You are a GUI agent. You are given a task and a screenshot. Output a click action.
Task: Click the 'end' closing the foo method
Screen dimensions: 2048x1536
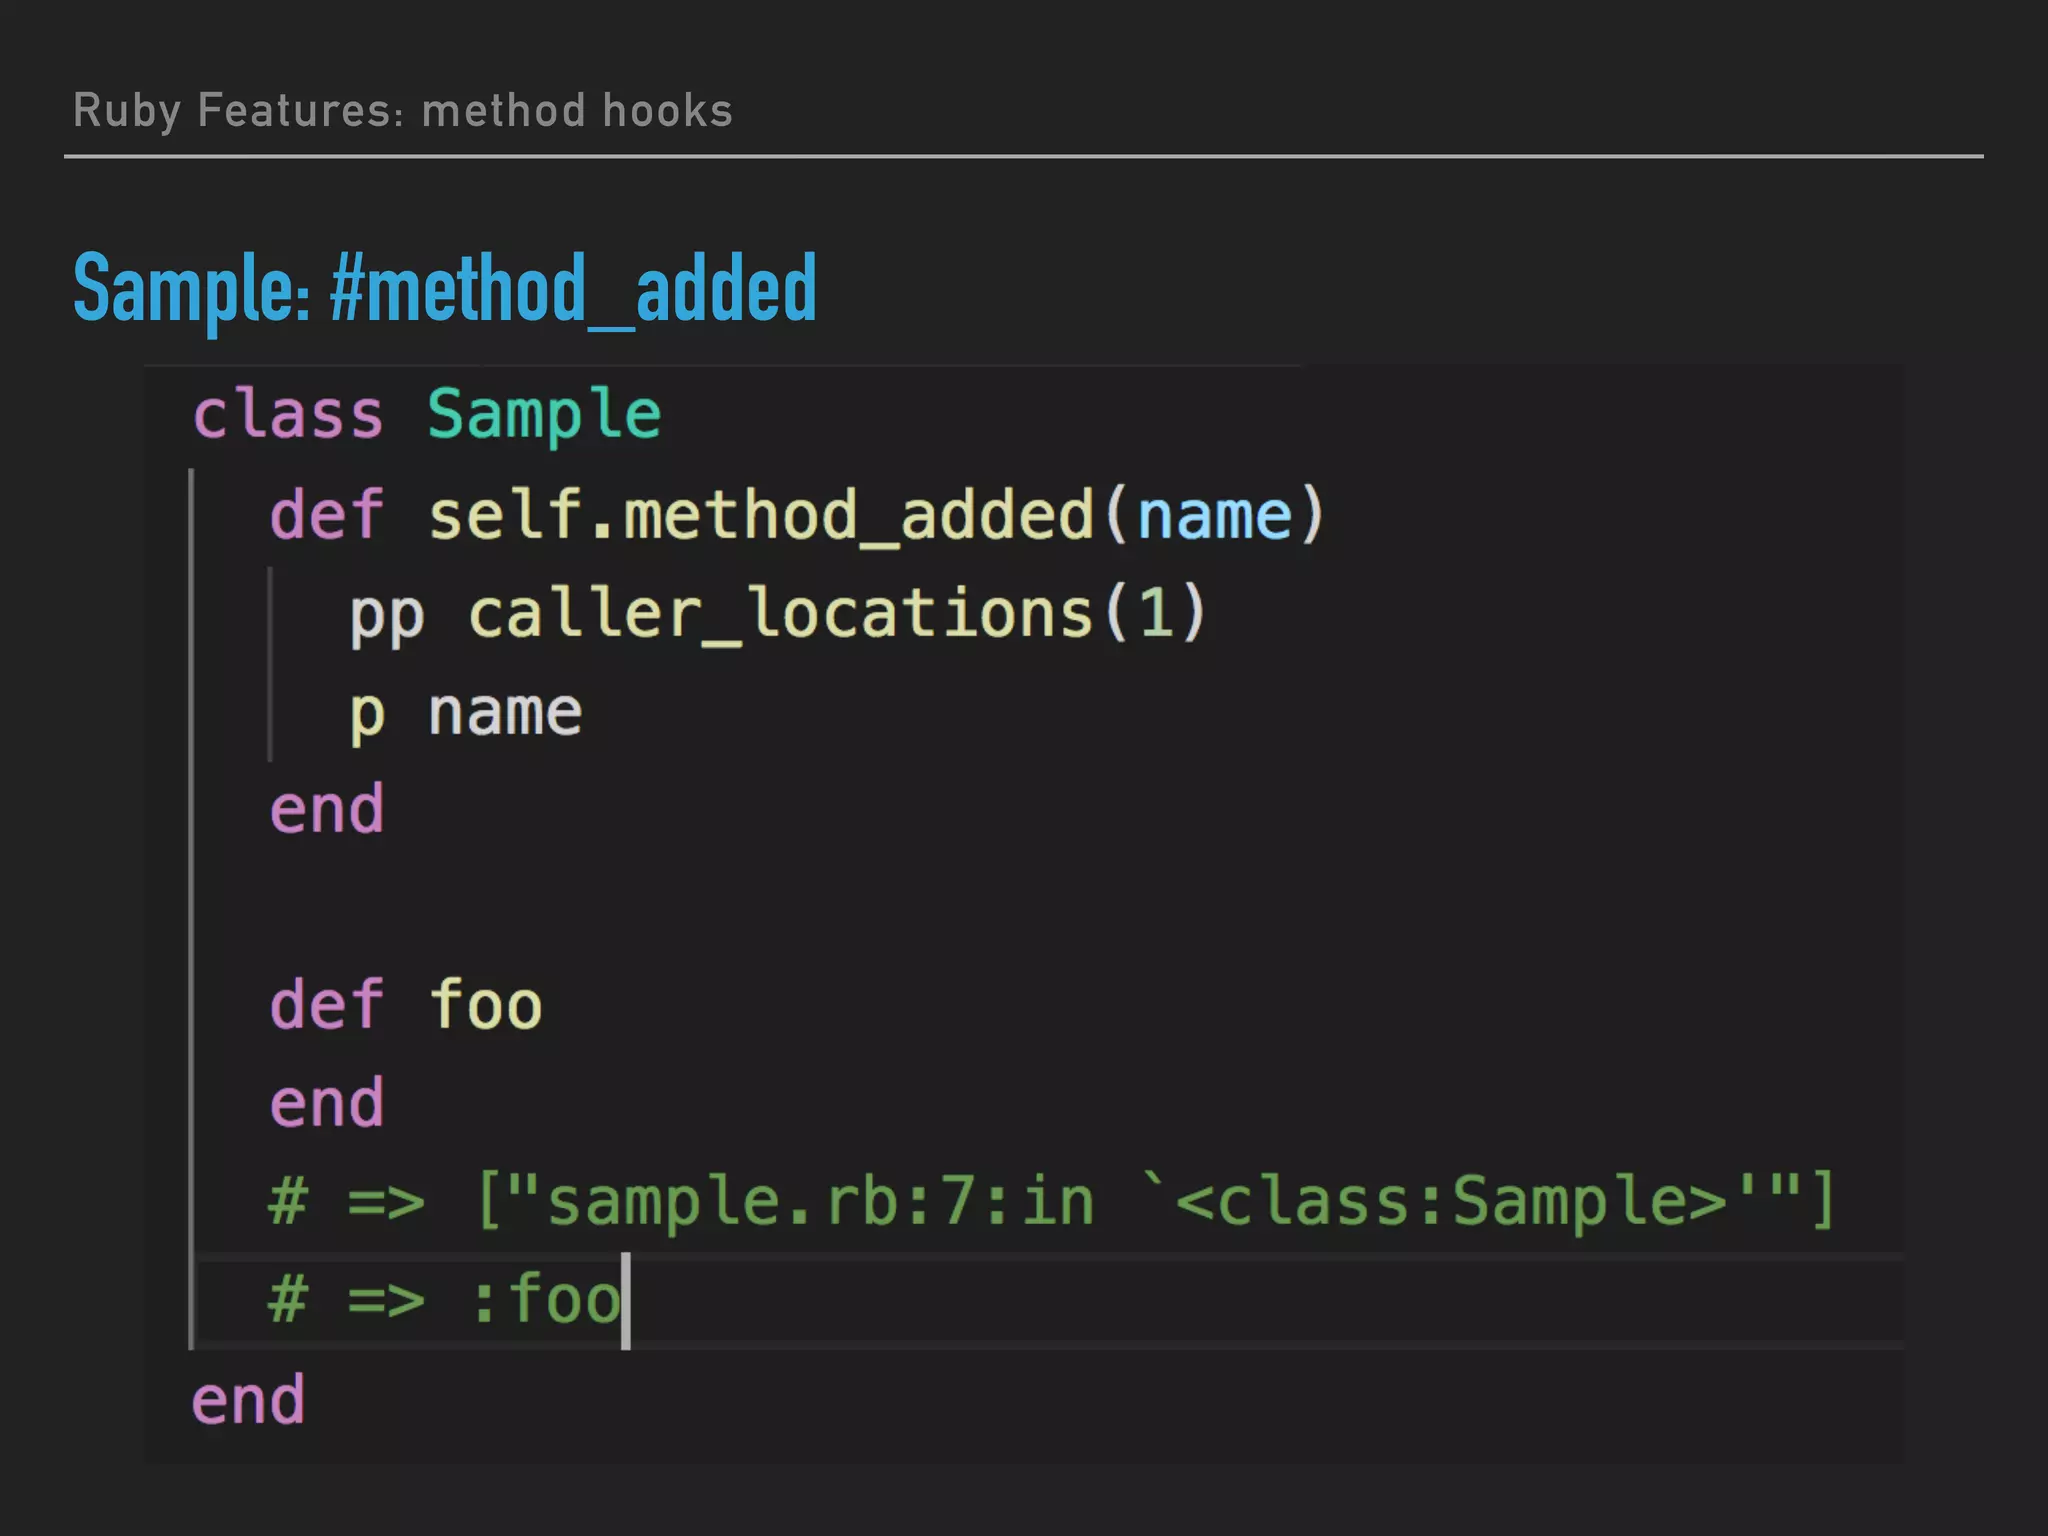pos(327,1103)
